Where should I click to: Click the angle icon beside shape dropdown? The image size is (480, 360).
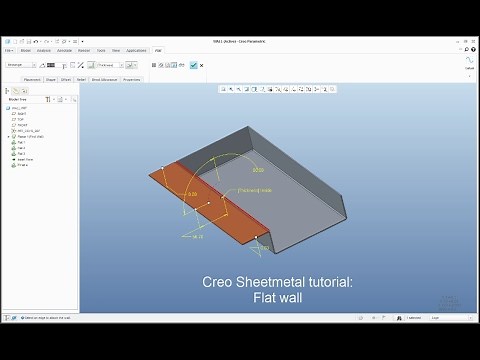click(x=42, y=65)
